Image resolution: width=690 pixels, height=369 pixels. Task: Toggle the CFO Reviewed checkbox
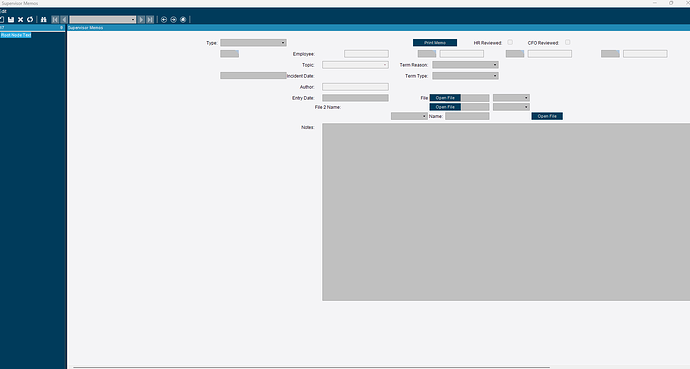568,42
